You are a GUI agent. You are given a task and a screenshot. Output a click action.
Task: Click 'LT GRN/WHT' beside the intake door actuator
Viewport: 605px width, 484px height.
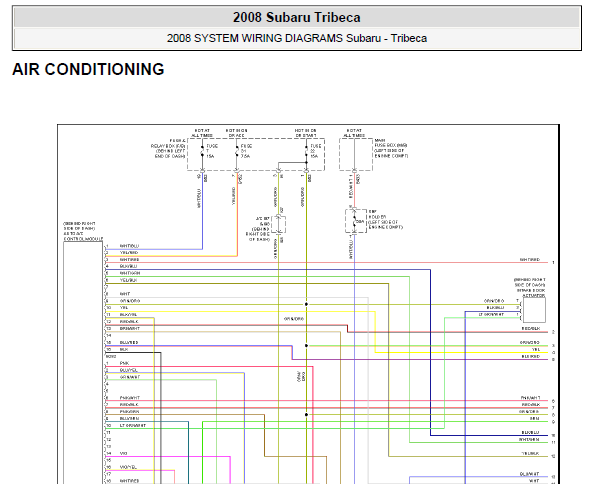pos(491,315)
